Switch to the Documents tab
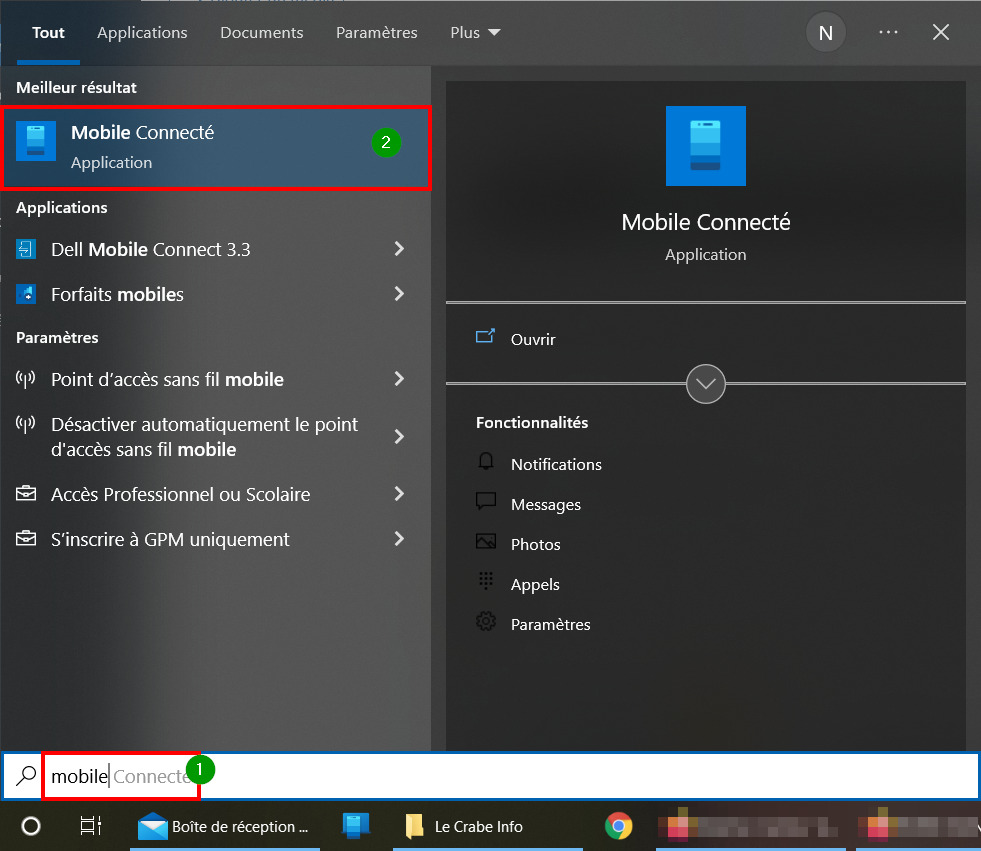 [x=262, y=33]
